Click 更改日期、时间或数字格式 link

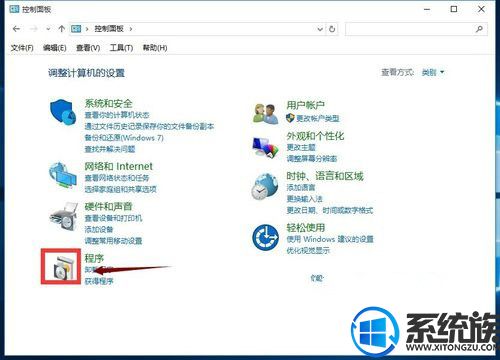[x=330, y=210]
